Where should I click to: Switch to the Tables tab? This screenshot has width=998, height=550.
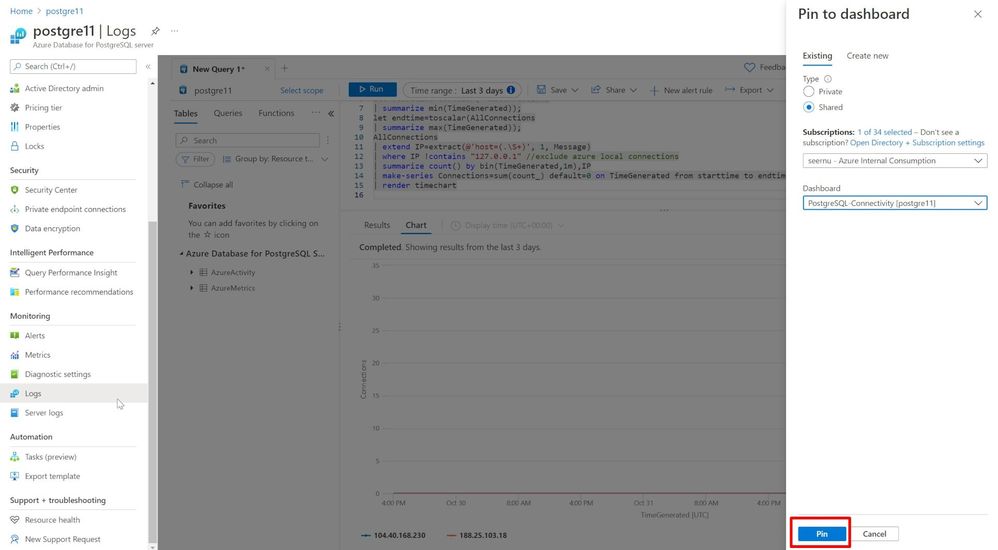pos(186,113)
